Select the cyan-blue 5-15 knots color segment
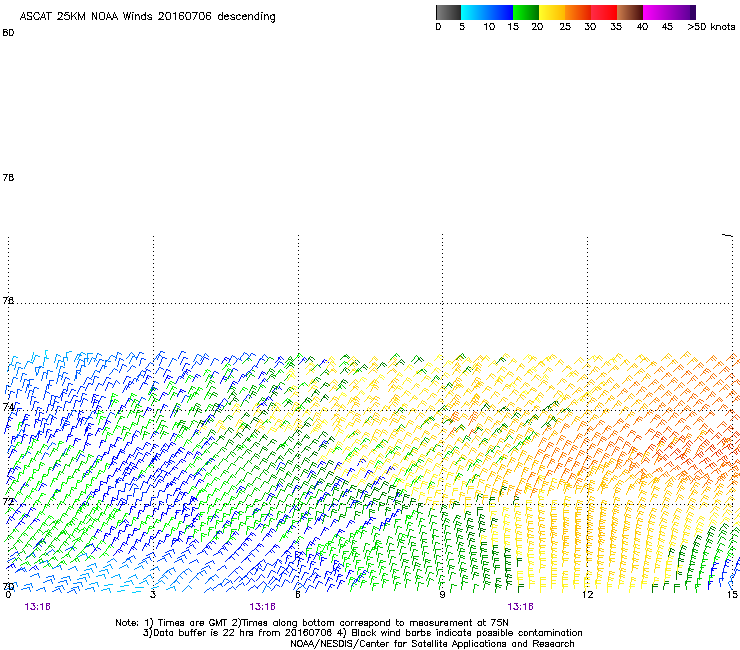Viewport: 740px width, 650px height. pyautogui.click(x=487, y=12)
